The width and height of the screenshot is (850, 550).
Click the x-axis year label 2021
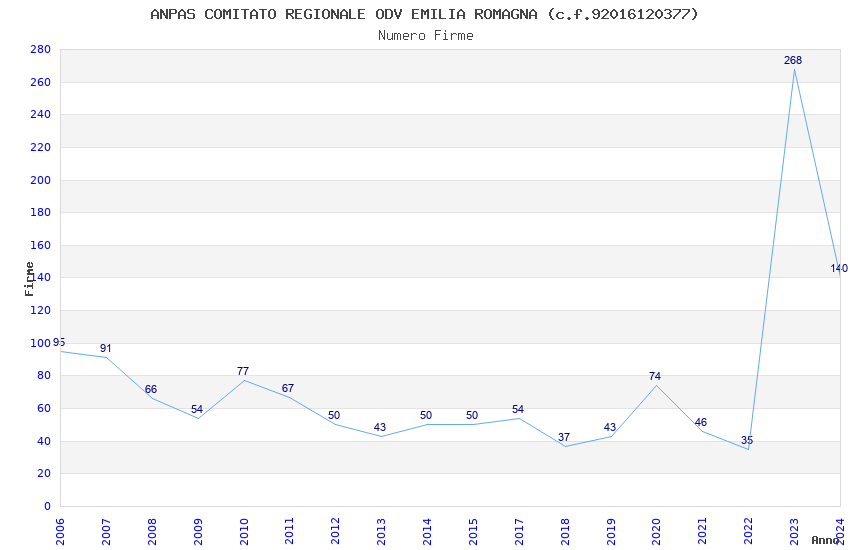click(x=703, y=531)
